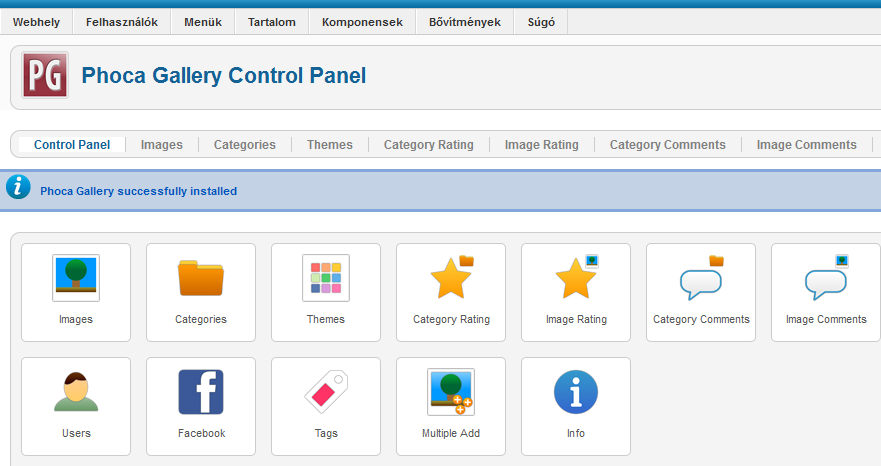Open the Bővítmények menu
Image resolution: width=881 pixels, height=466 pixels.
point(465,22)
